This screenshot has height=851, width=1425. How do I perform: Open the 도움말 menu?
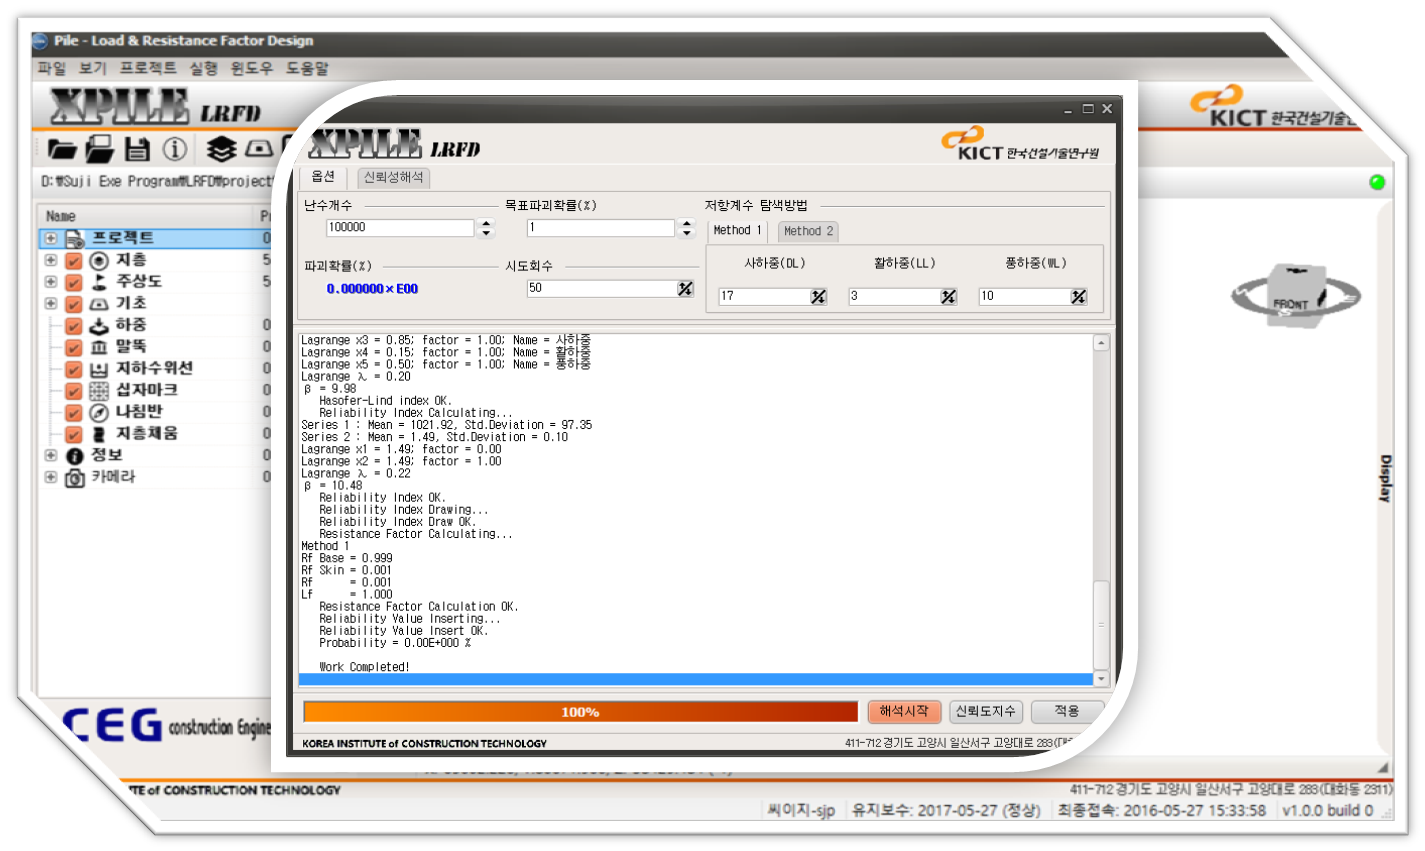tap(307, 68)
